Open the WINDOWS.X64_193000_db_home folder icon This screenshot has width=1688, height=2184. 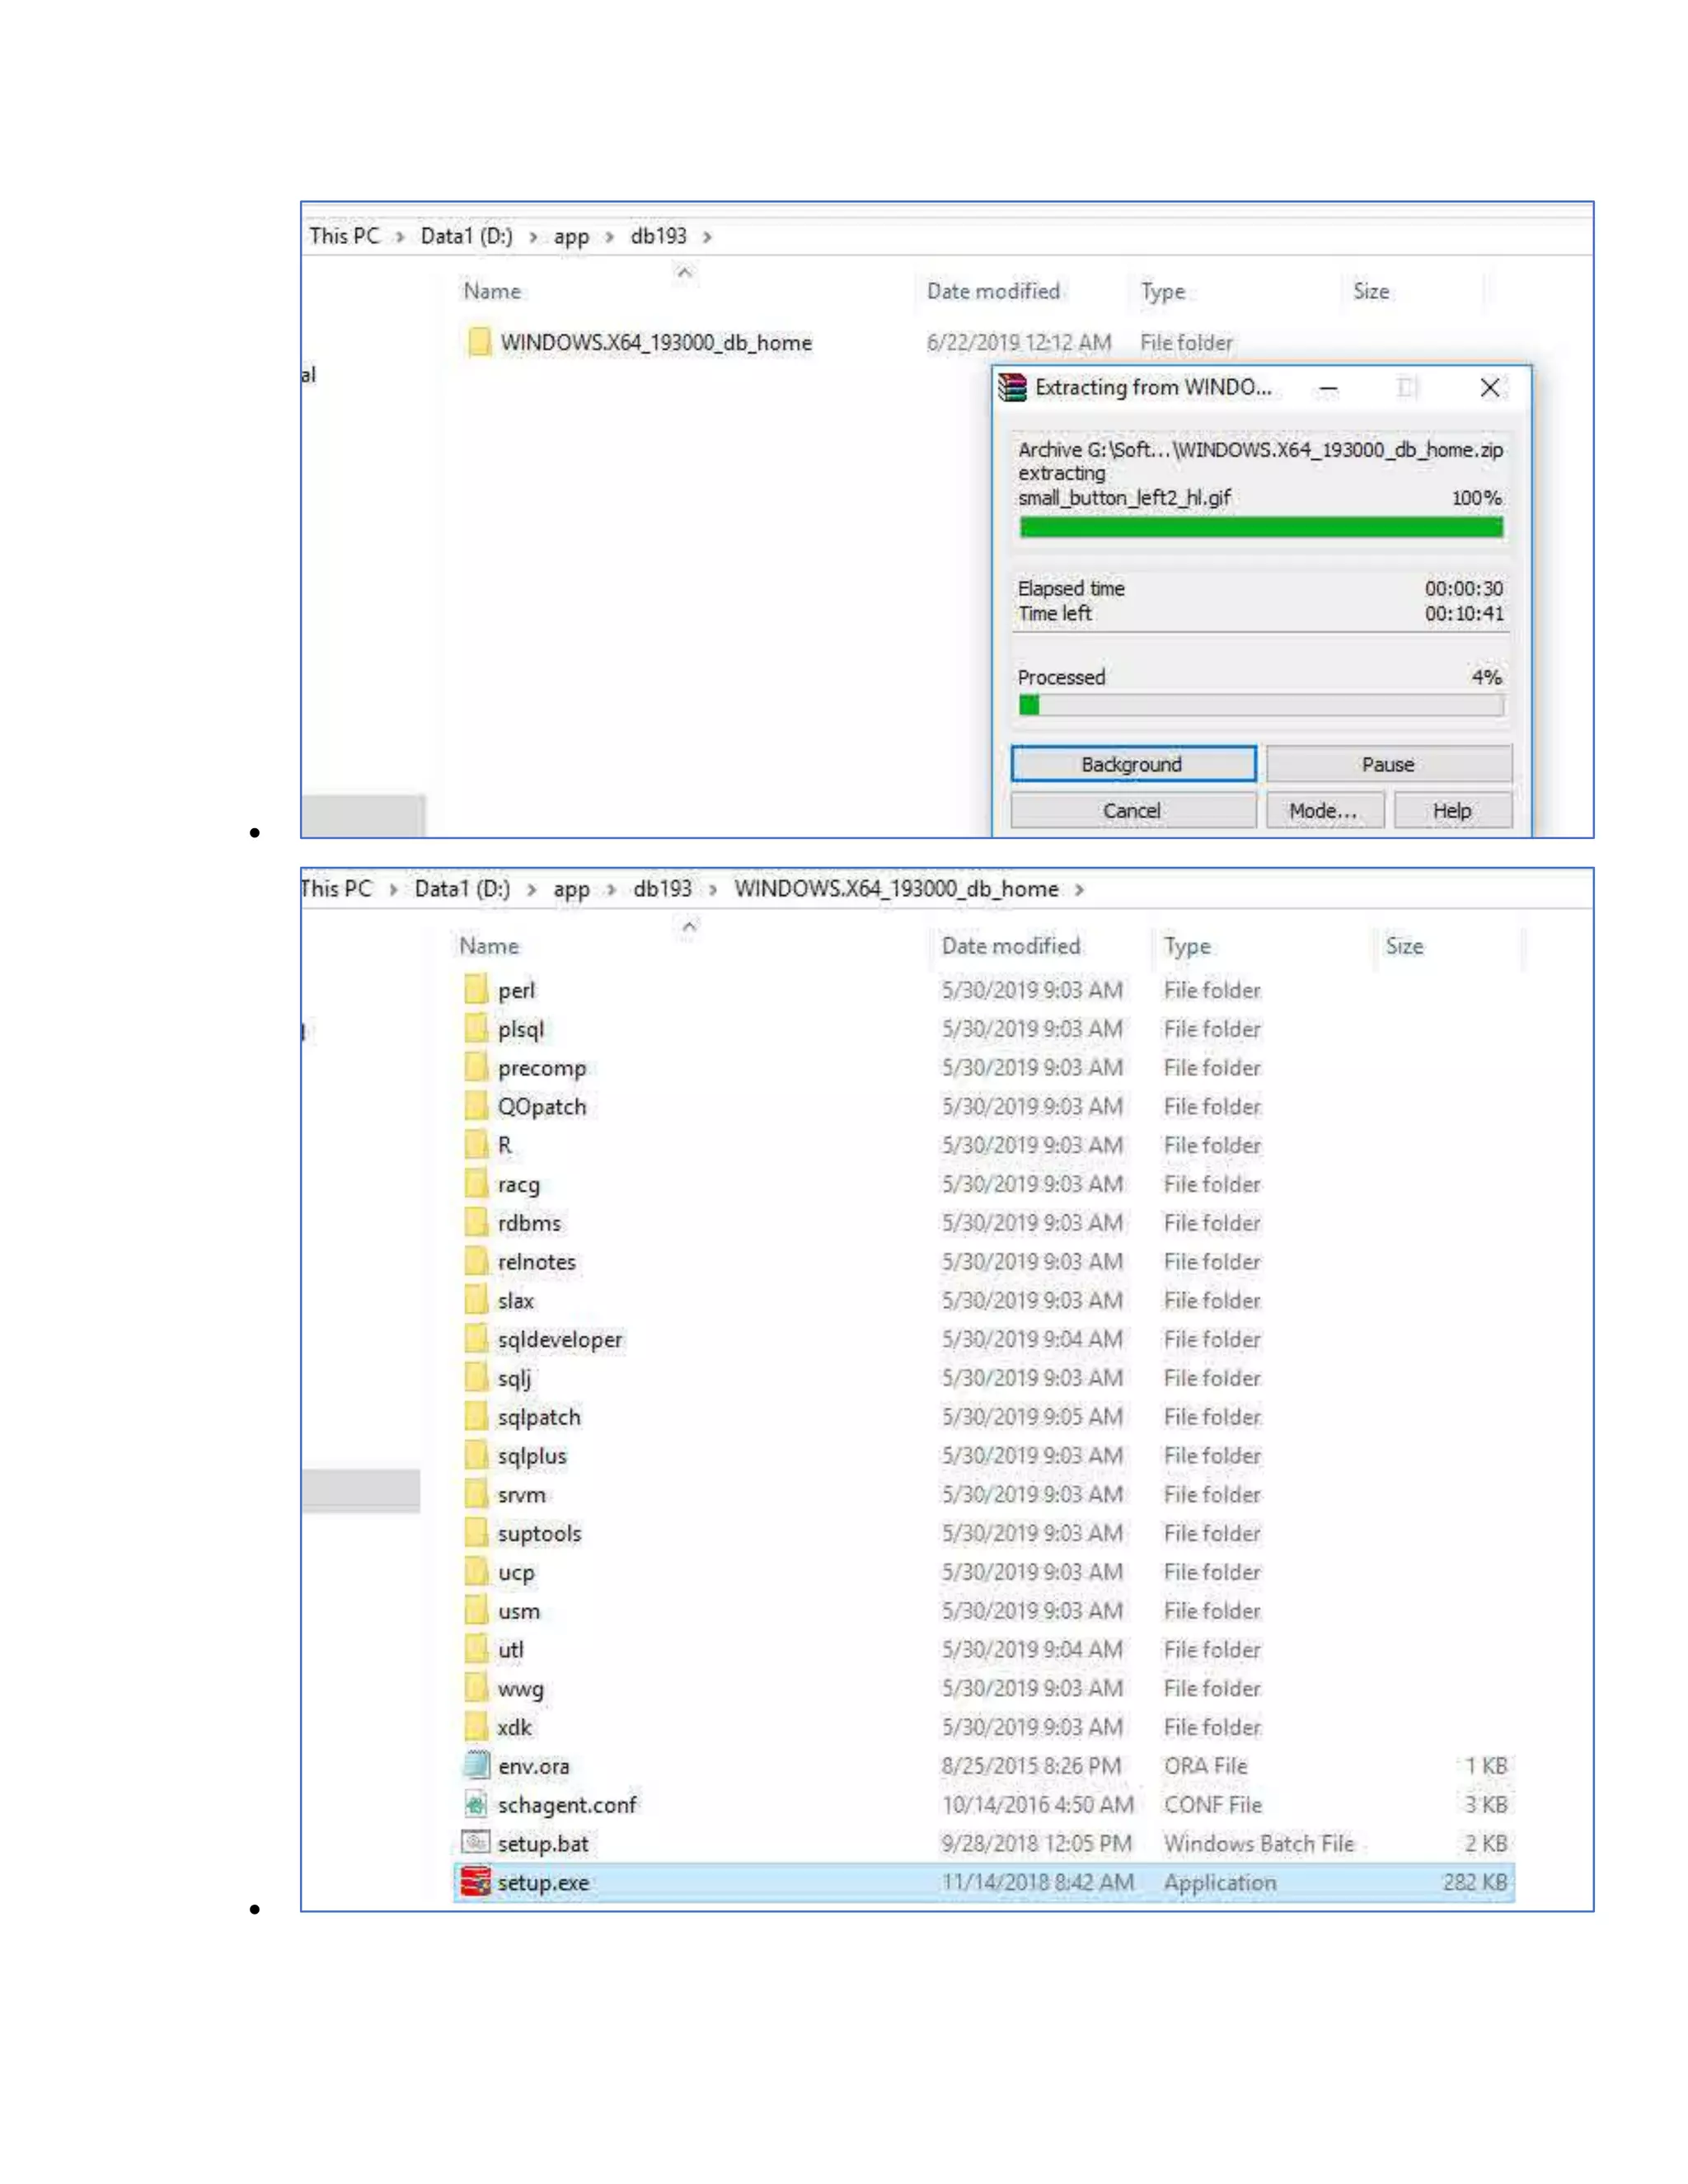[x=479, y=342]
